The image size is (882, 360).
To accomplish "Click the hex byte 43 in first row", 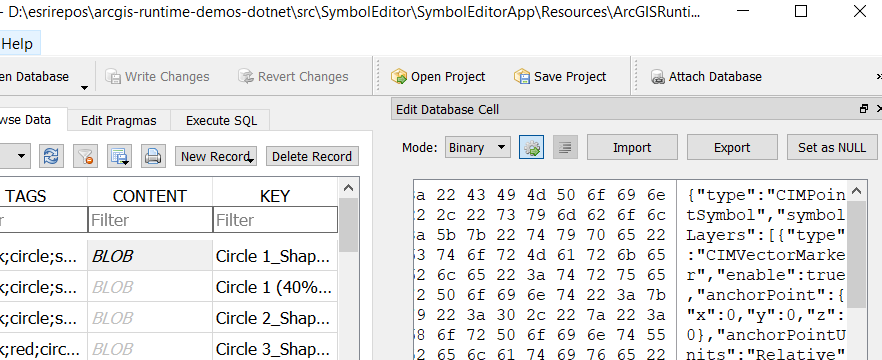I will pos(476,195).
